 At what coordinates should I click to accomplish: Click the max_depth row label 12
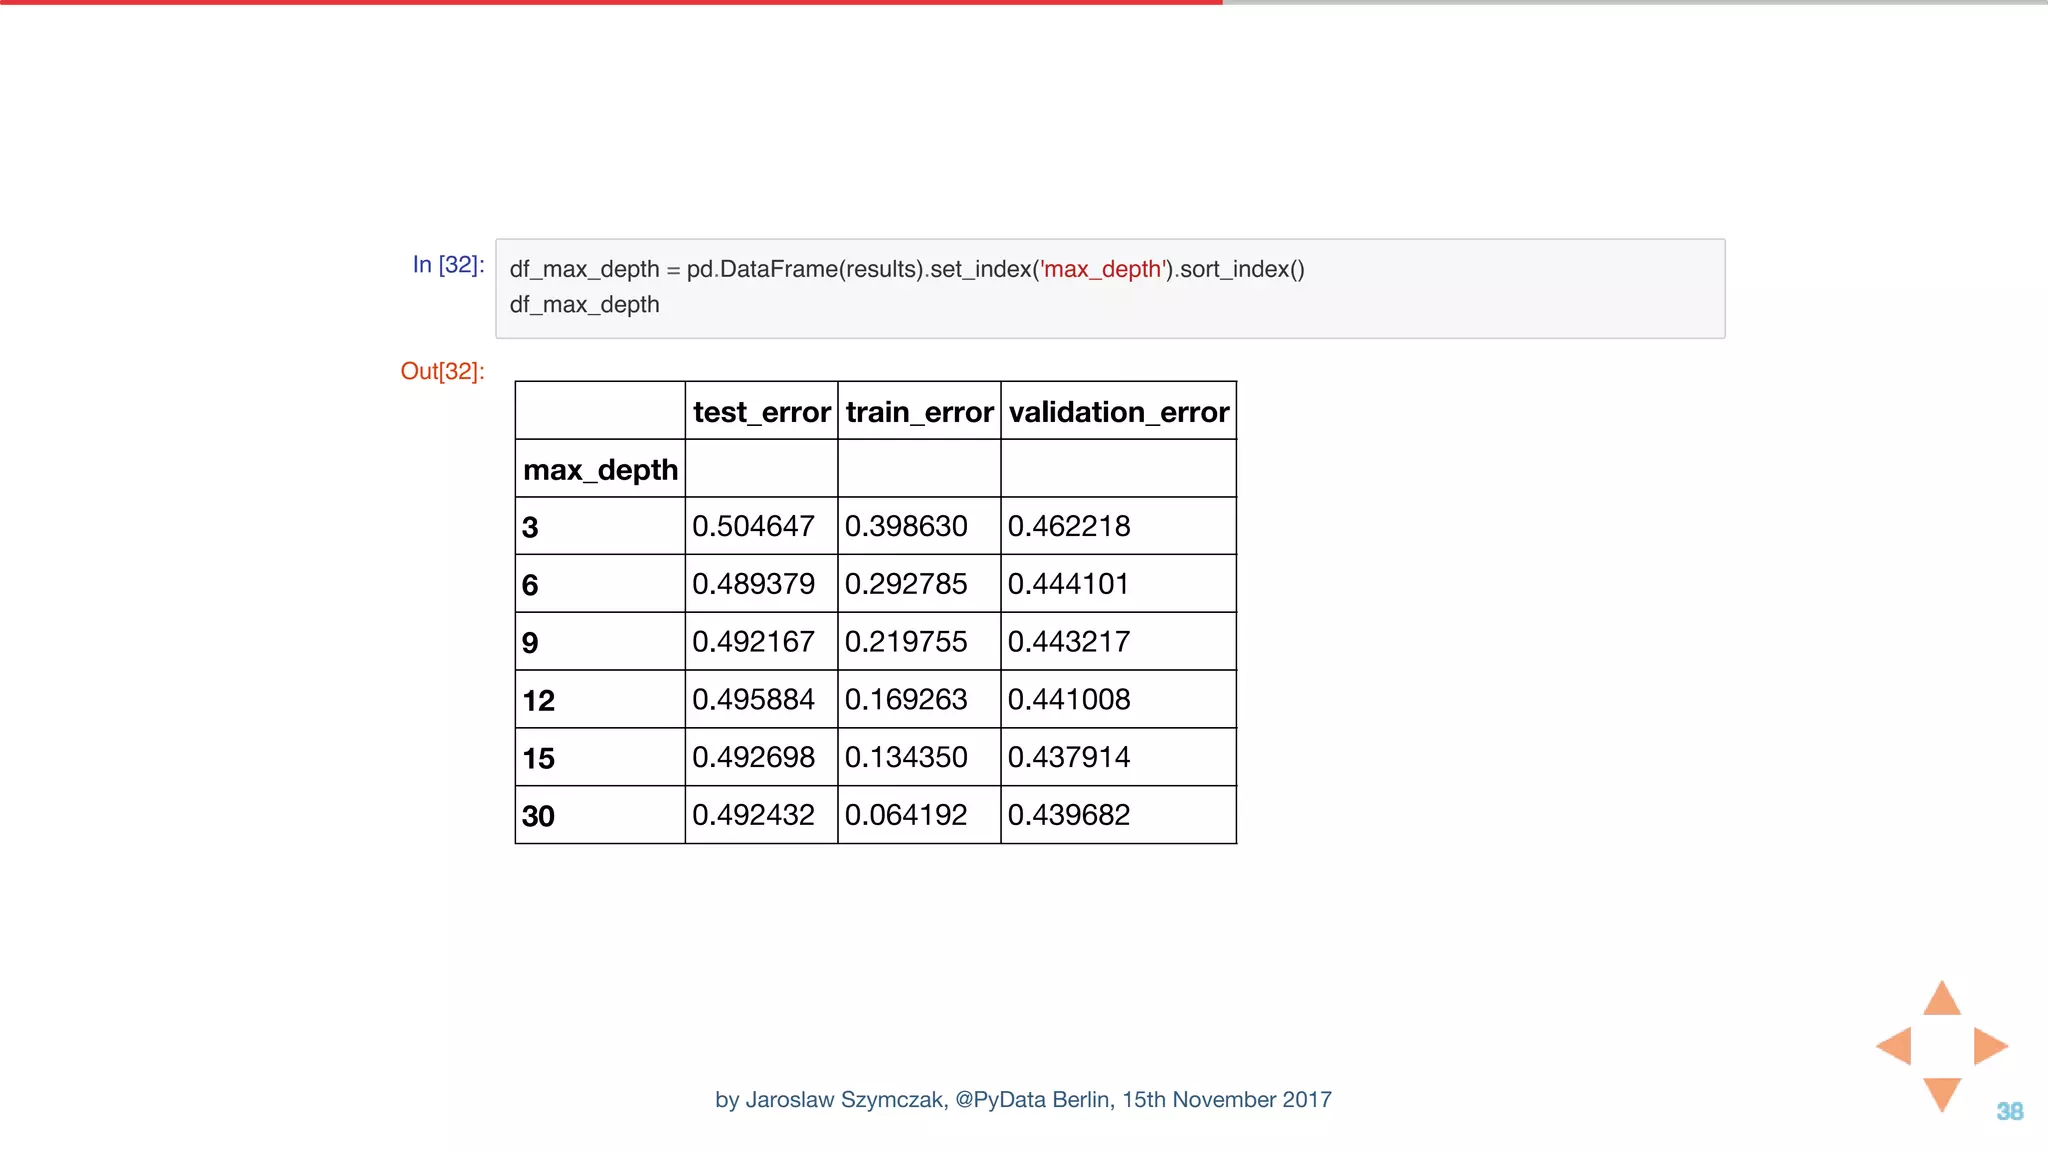pos(538,700)
